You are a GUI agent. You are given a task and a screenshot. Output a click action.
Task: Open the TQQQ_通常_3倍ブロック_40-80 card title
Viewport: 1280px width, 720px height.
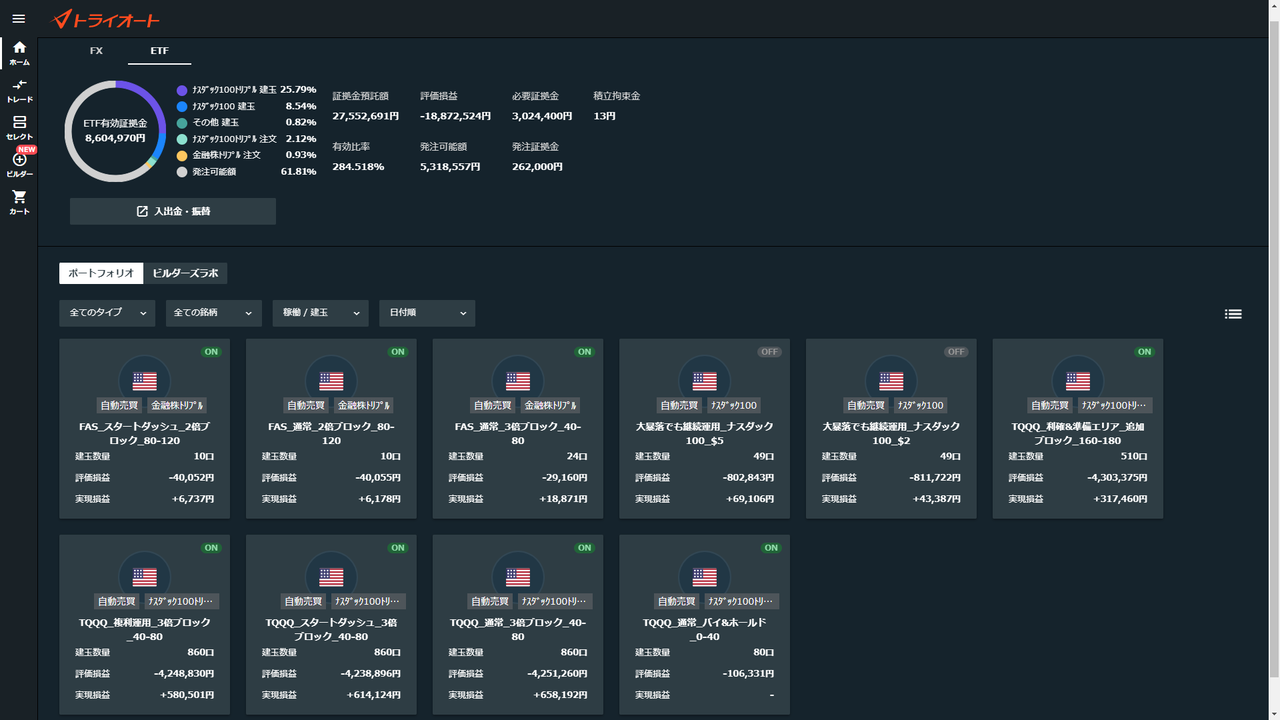tap(518, 629)
